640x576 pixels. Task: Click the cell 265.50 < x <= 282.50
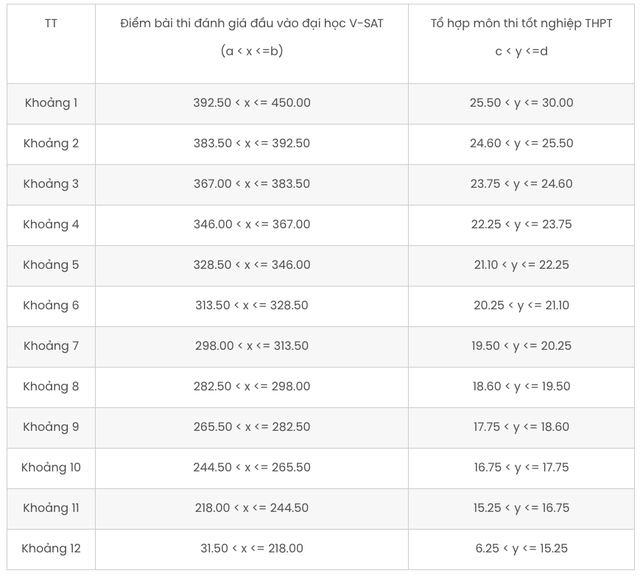pos(252,427)
